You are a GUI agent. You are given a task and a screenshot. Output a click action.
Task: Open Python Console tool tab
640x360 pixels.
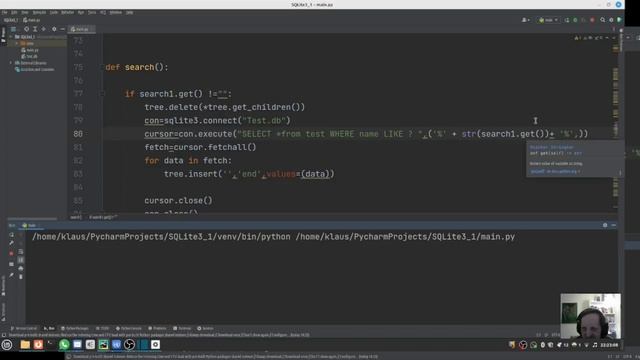coord(129,328)
